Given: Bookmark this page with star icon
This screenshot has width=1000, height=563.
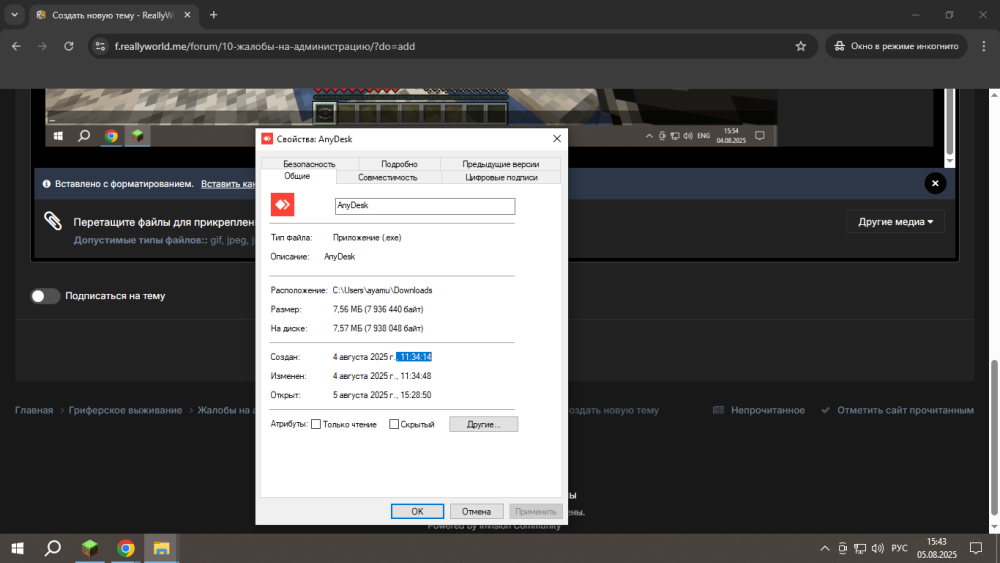Looking at the screenshot, I should pos(801,46).
